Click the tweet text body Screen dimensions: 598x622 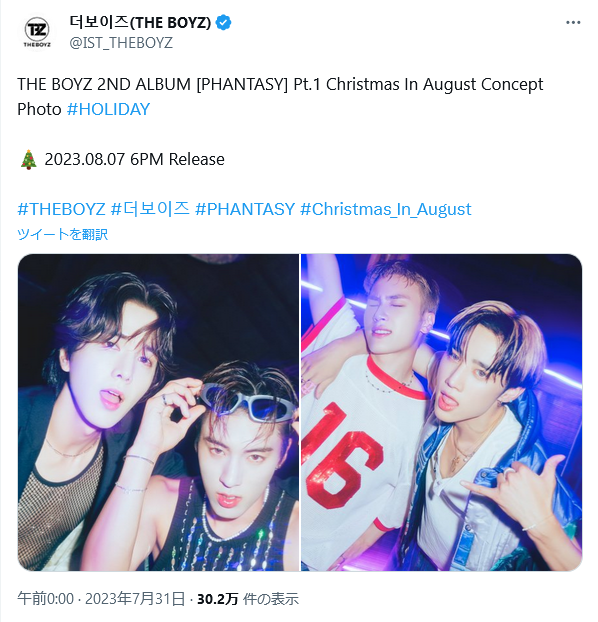(280, 97)
